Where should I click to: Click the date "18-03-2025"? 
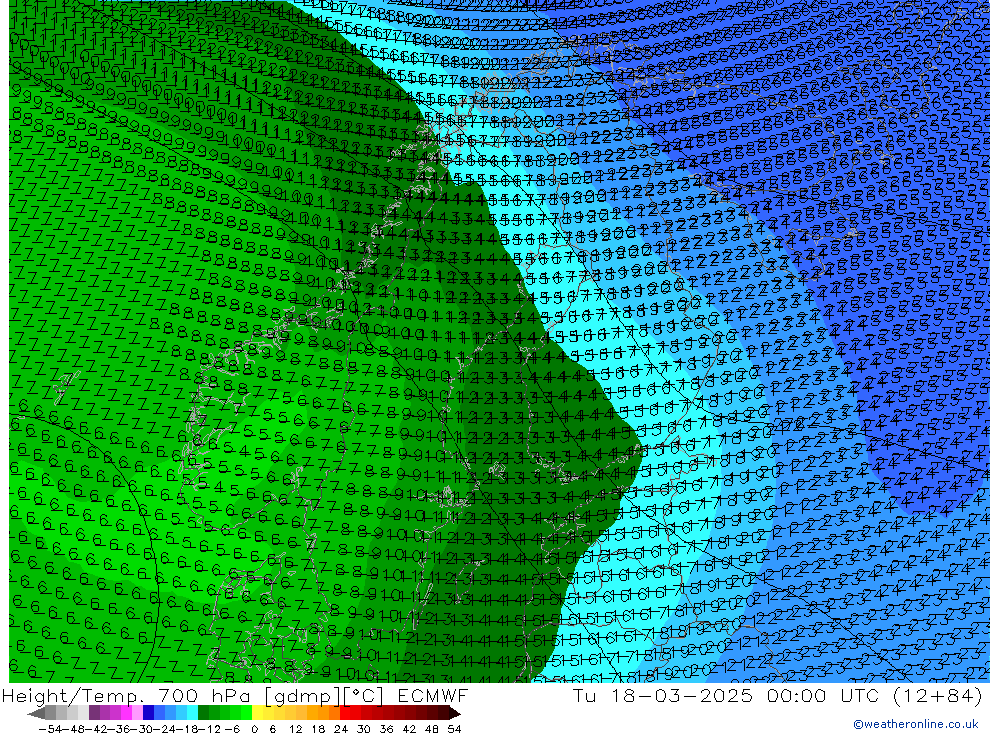coord(682,696)
